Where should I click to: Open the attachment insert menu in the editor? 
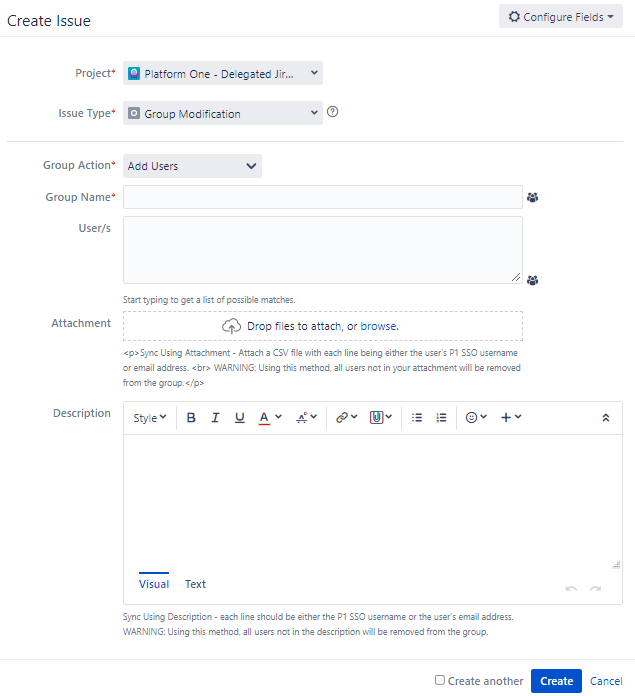(x=381, y=418)
